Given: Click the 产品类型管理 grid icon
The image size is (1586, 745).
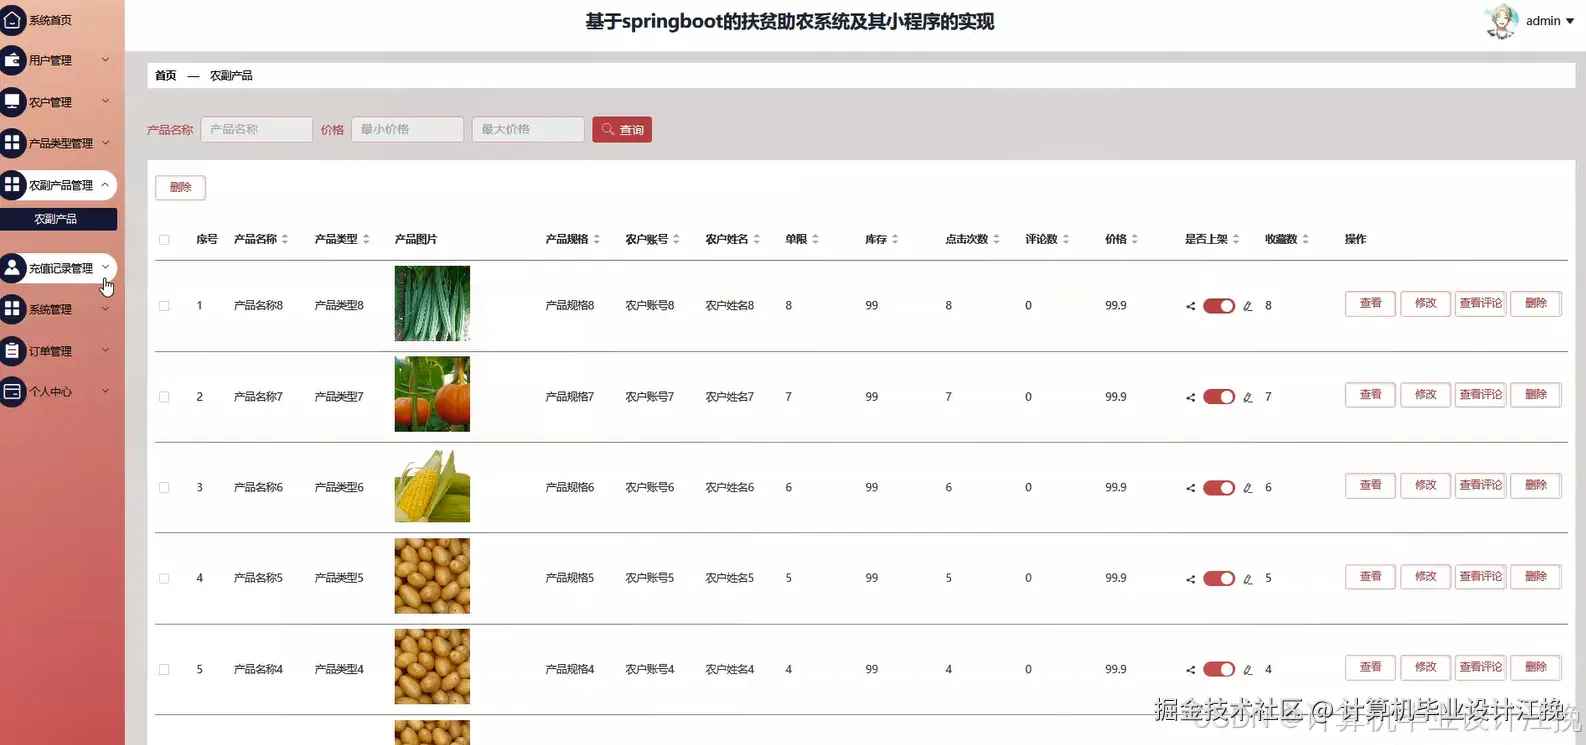Looking at the screenshot, I should (x=12, y=143).
